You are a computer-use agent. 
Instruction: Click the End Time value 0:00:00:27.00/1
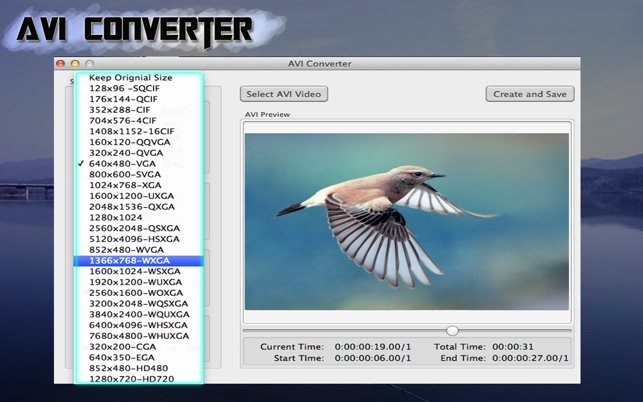click(x=530, y=358)
